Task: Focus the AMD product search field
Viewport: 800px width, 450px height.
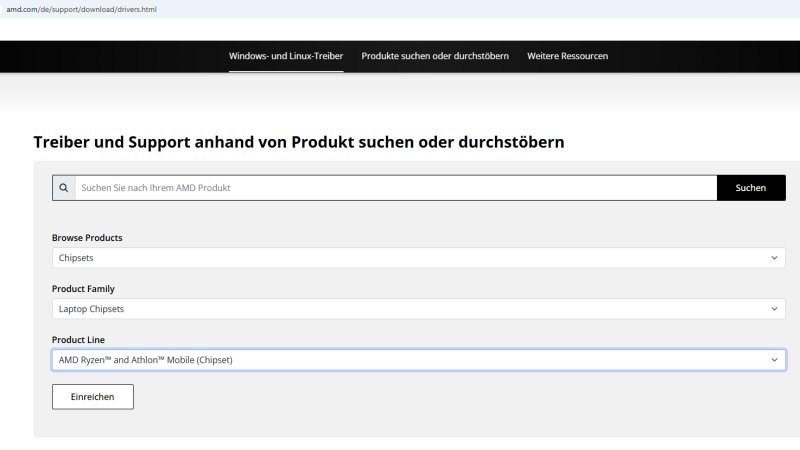Action: click(396, 188)
